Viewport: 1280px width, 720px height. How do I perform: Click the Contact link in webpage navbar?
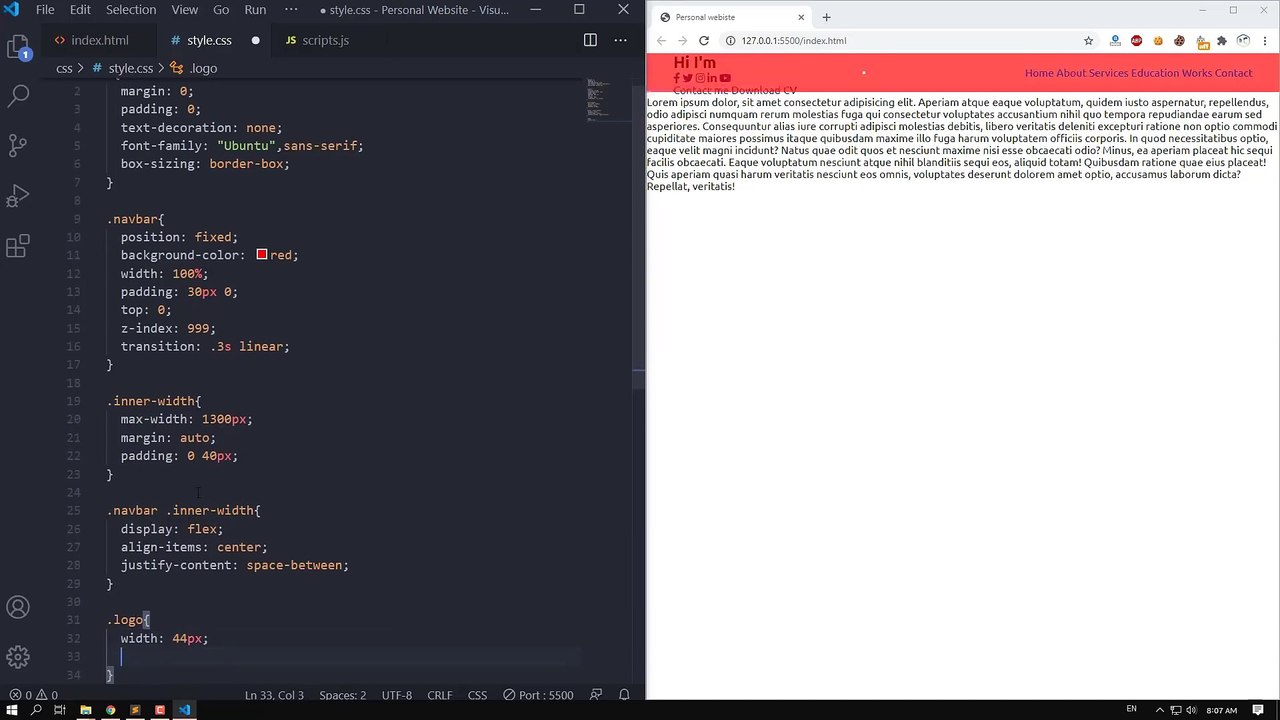tap(1233, 73)
